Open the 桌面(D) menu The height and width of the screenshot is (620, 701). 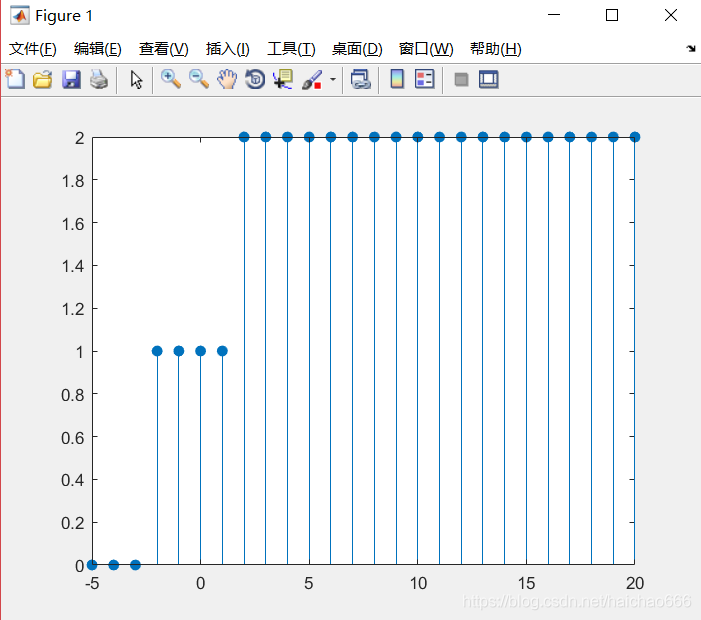[357, 49]
